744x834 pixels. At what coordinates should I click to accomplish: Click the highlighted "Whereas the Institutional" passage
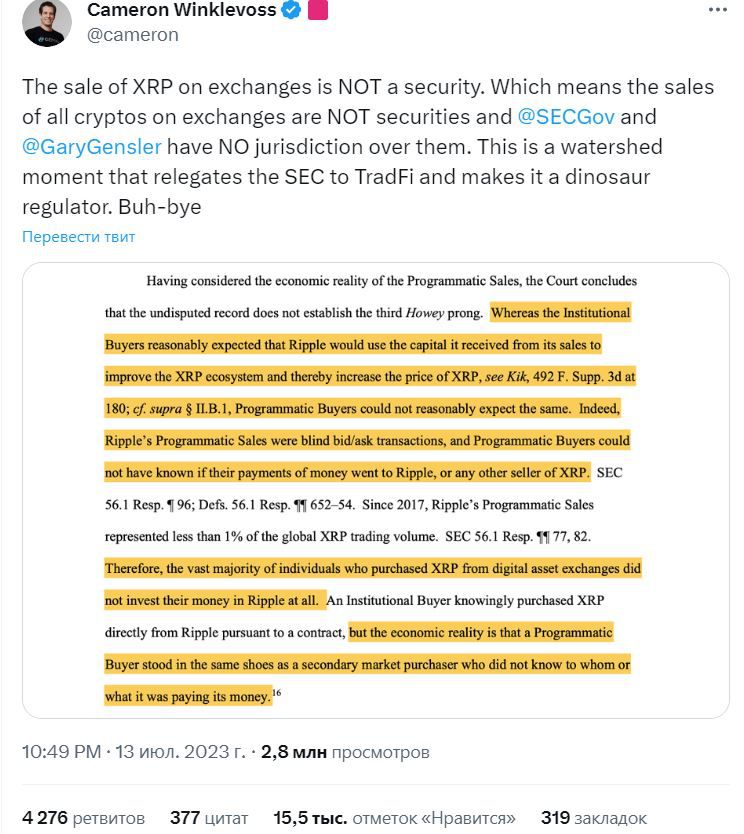click(560, 313)
